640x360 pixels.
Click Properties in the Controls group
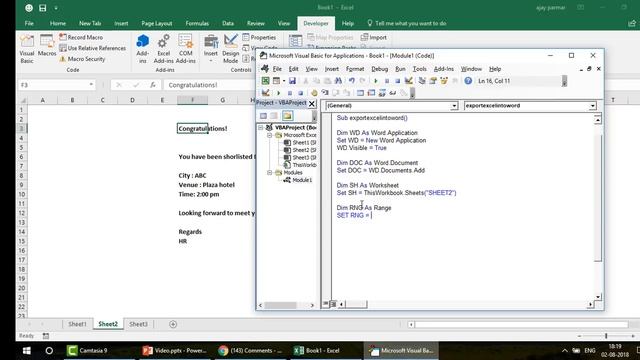pyautogui.click(x=259, y=37)
